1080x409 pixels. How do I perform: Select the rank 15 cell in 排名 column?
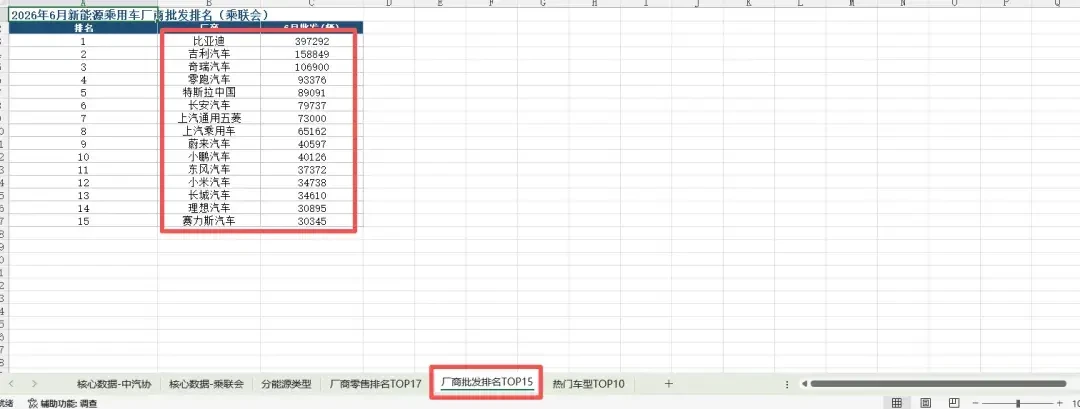point(83,221)
